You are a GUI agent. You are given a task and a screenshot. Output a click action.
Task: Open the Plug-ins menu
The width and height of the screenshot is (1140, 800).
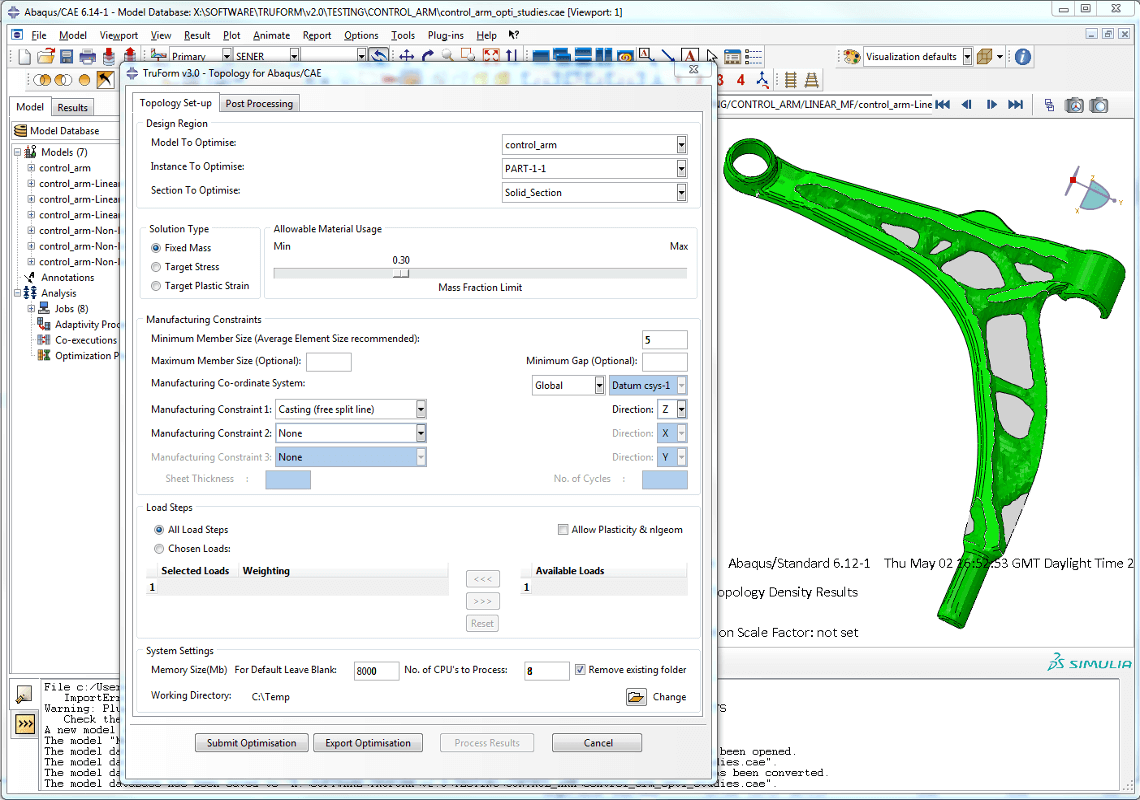pyautogui.click(x=445, y=35)
